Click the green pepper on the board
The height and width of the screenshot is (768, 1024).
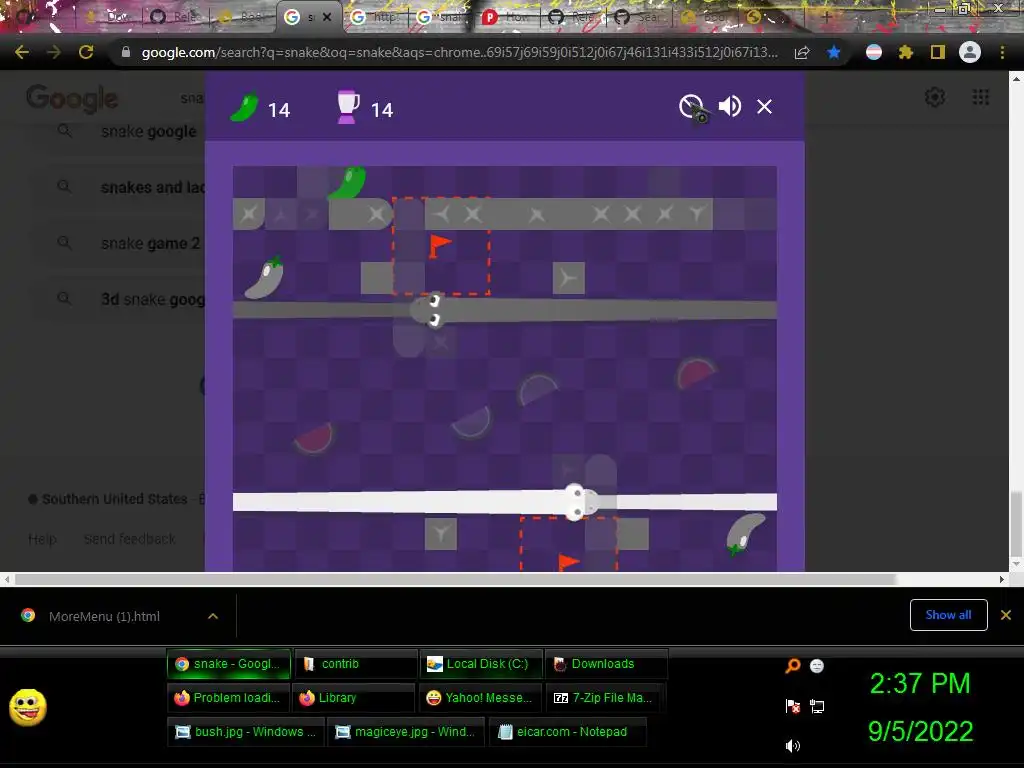tap(347, 182)
